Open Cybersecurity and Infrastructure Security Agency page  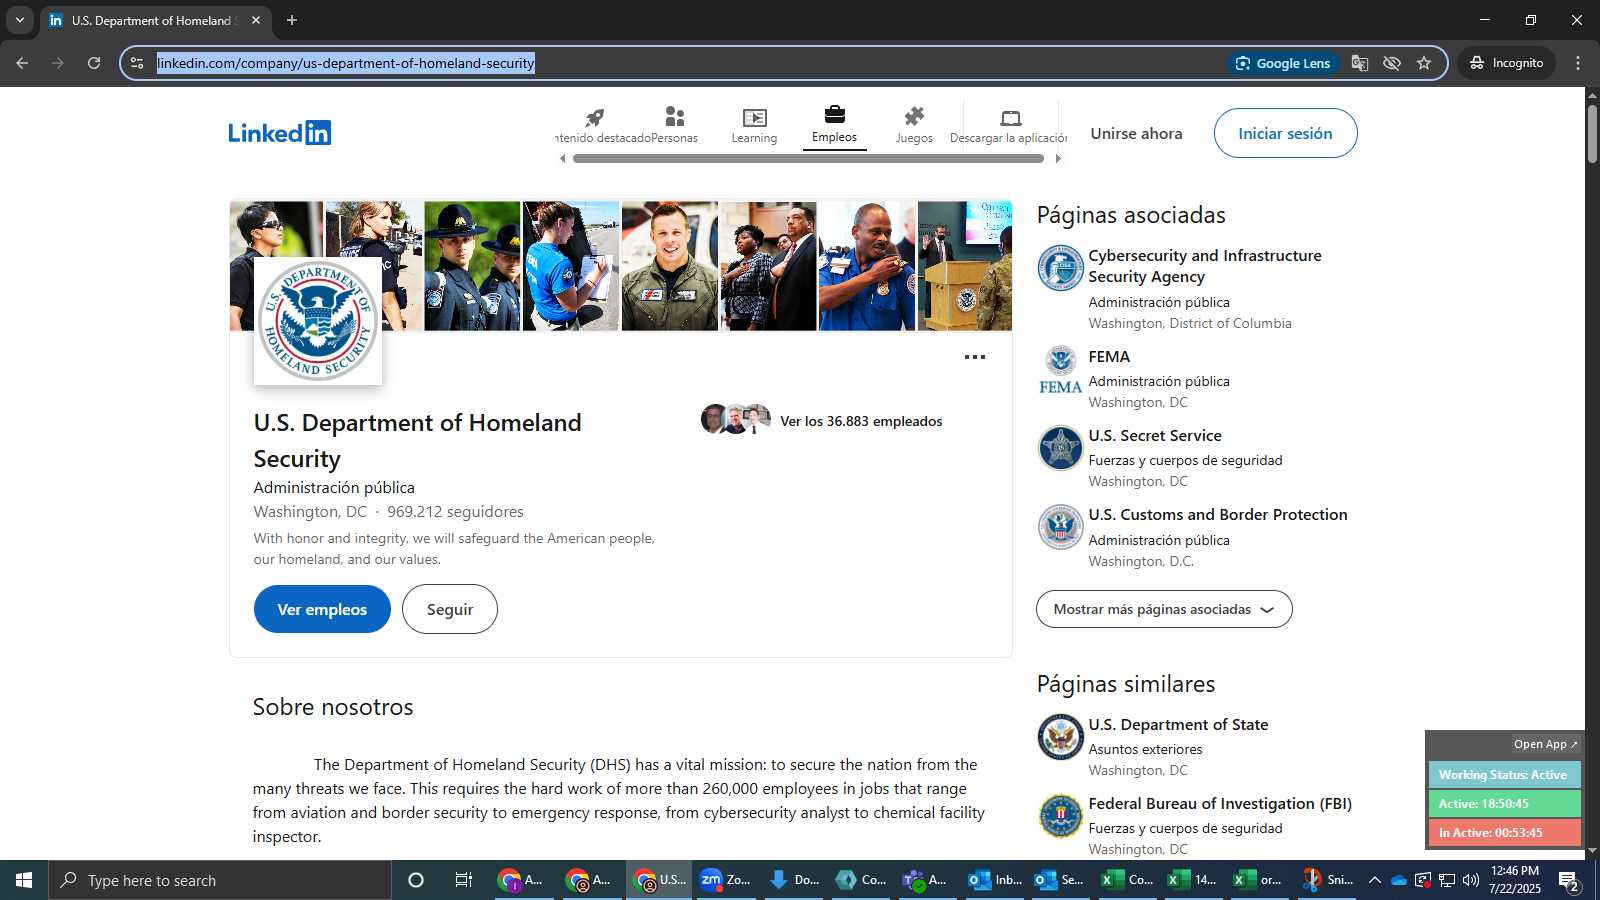(1205, 266)
